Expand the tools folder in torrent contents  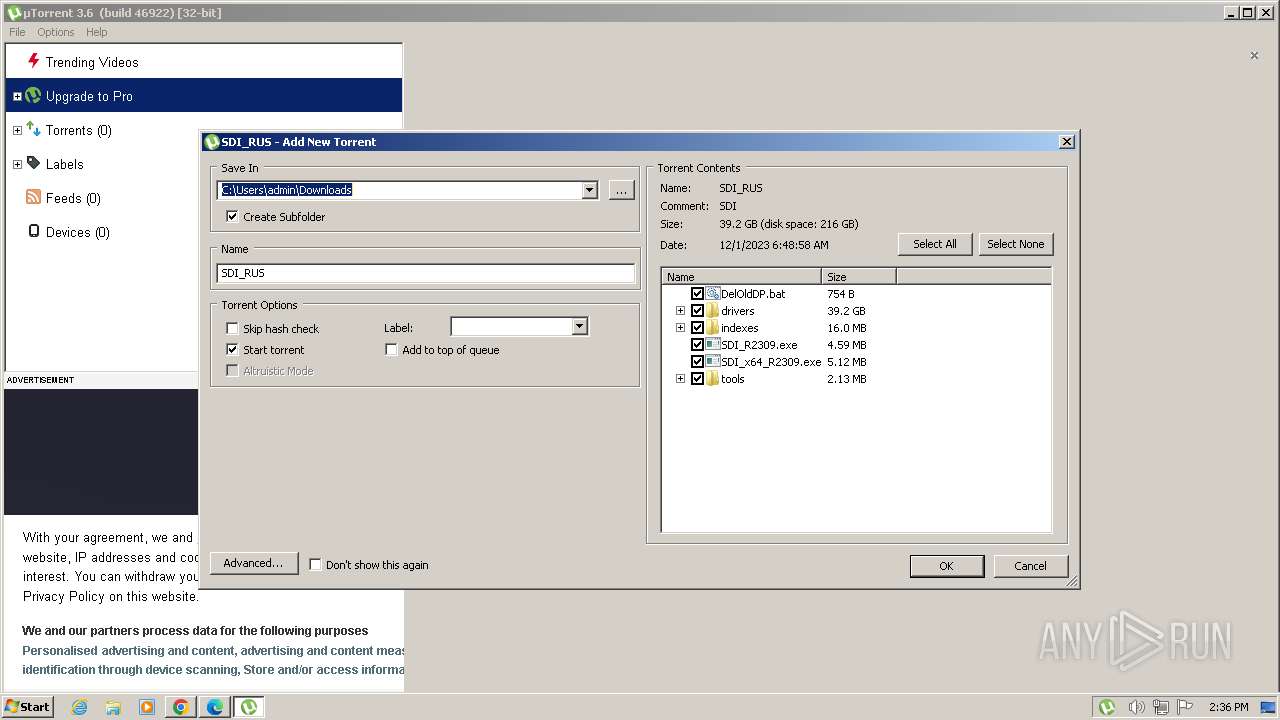click(680, 379)
